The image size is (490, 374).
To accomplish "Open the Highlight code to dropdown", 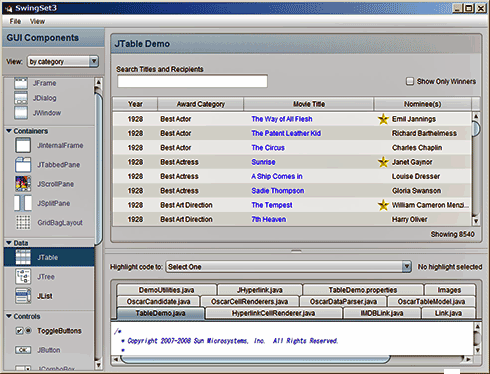I will pos(288,267).
